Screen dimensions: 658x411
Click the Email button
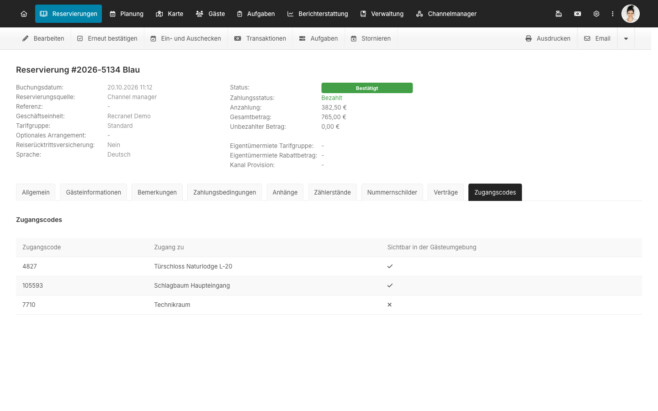[x=597, y=39]
